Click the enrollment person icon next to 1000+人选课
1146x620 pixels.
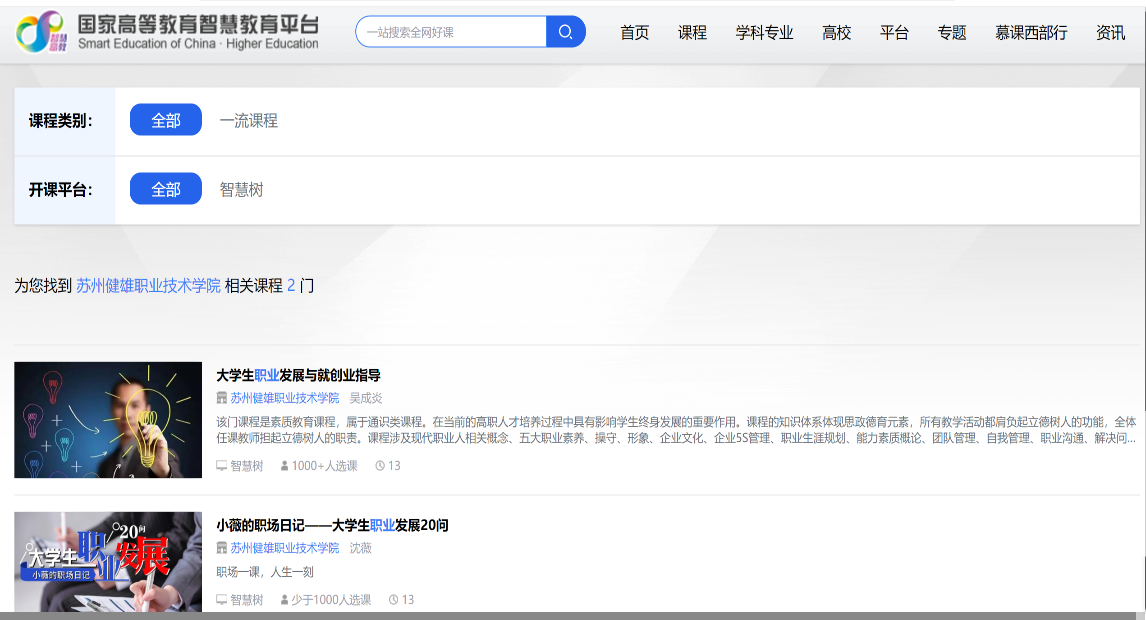pos(285,466)
